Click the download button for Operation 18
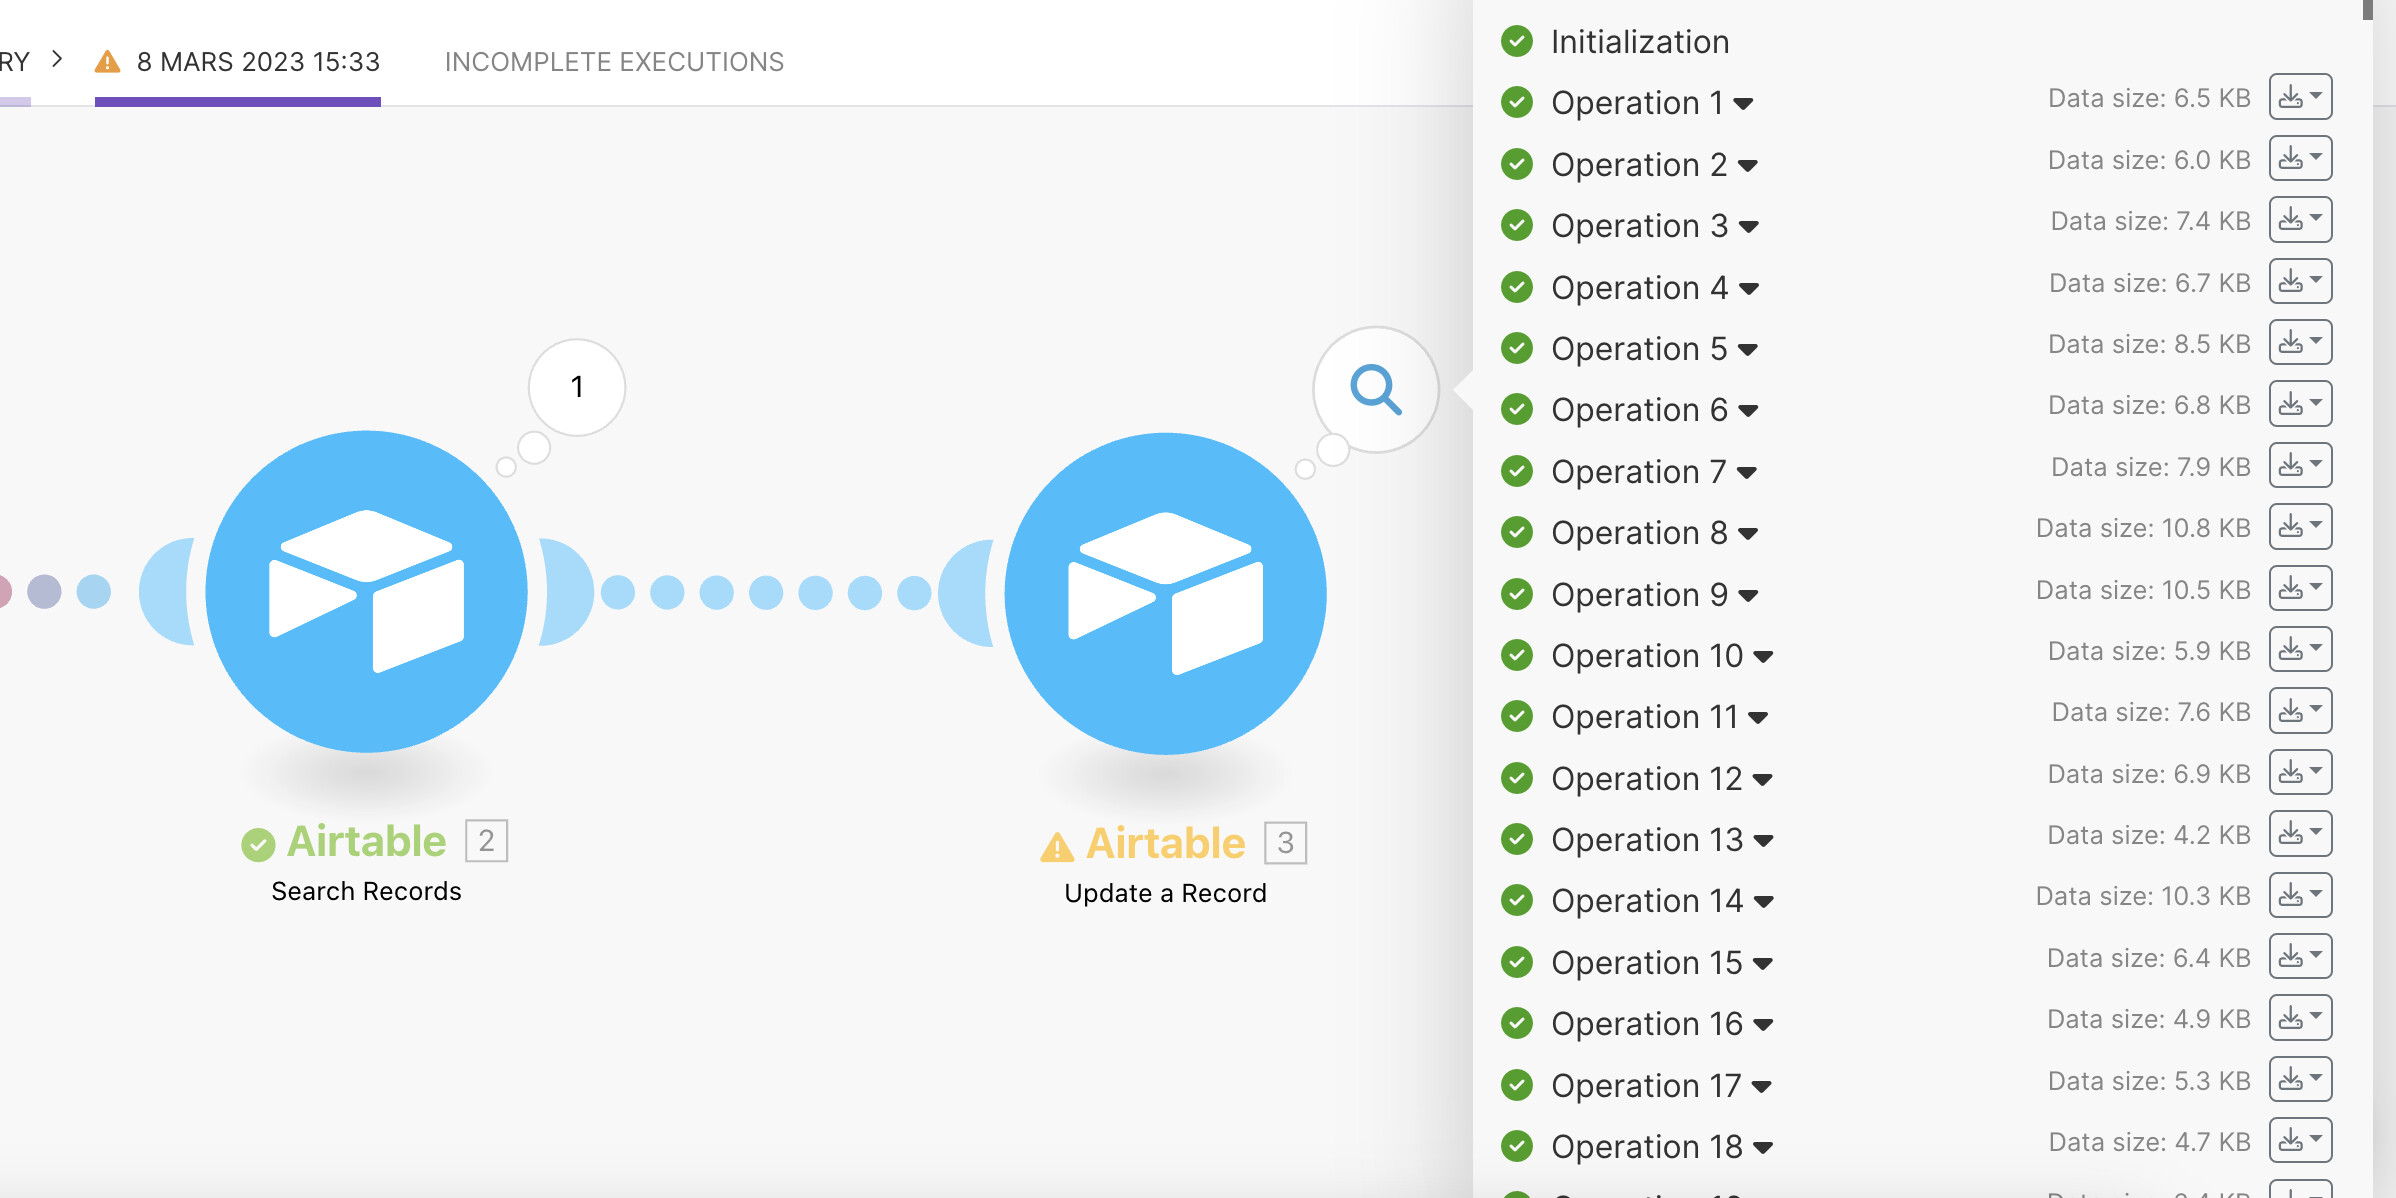2396x1198 pixels. (2299, 1141)
